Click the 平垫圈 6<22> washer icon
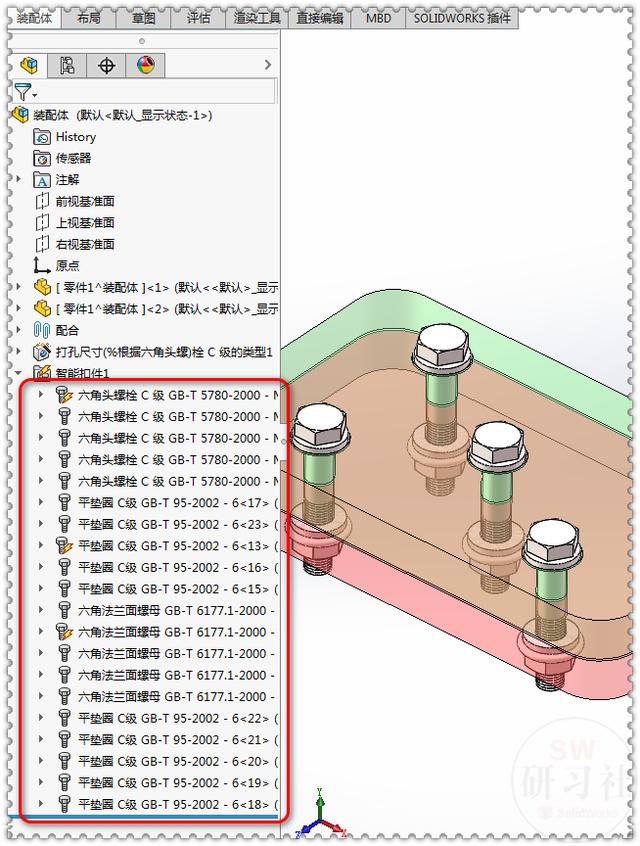This screenshot has width=640, height=846. 64,718
